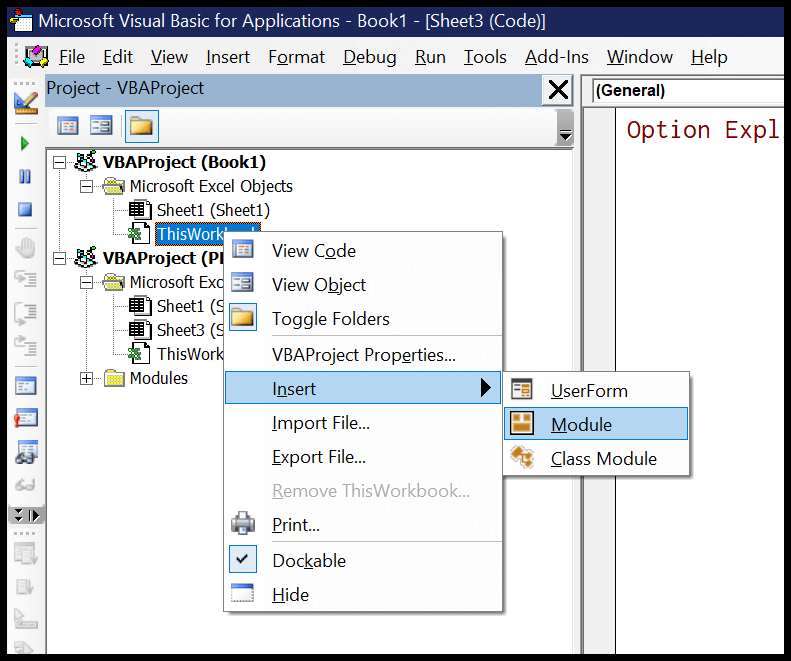Collapse Book1 Microsoft Excel Objects folder

point(86,187)
